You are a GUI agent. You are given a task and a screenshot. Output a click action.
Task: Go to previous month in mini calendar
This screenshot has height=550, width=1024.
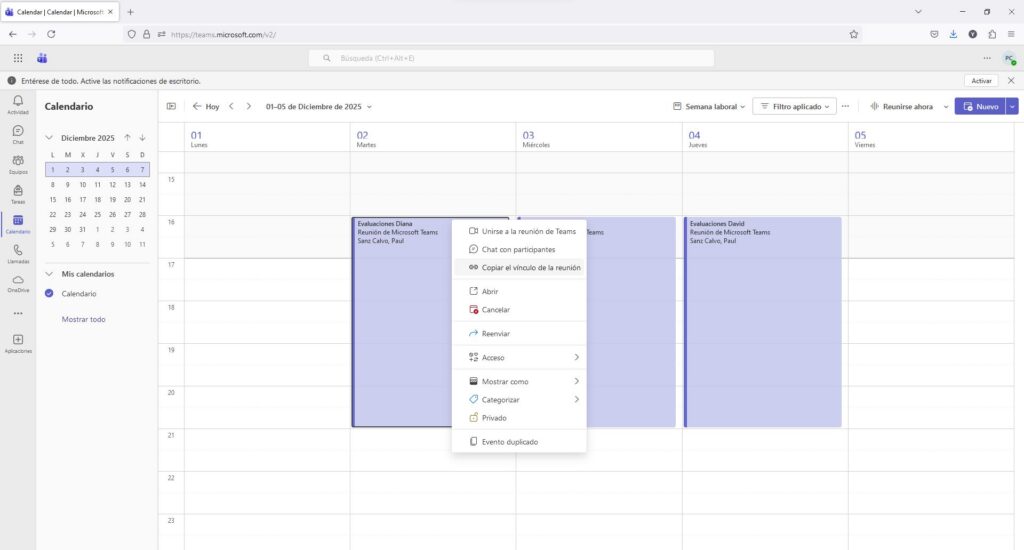(127, 138)
